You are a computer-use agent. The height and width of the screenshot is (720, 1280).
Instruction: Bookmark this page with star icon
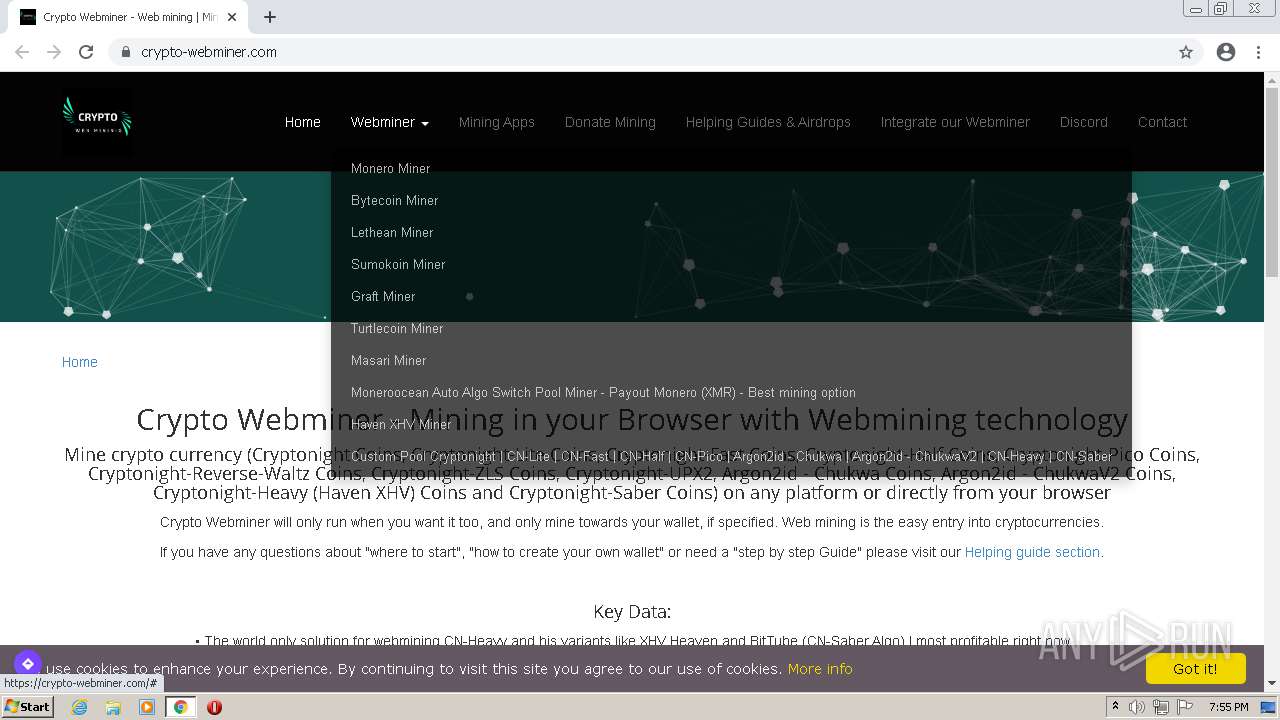pos(1186,52)
